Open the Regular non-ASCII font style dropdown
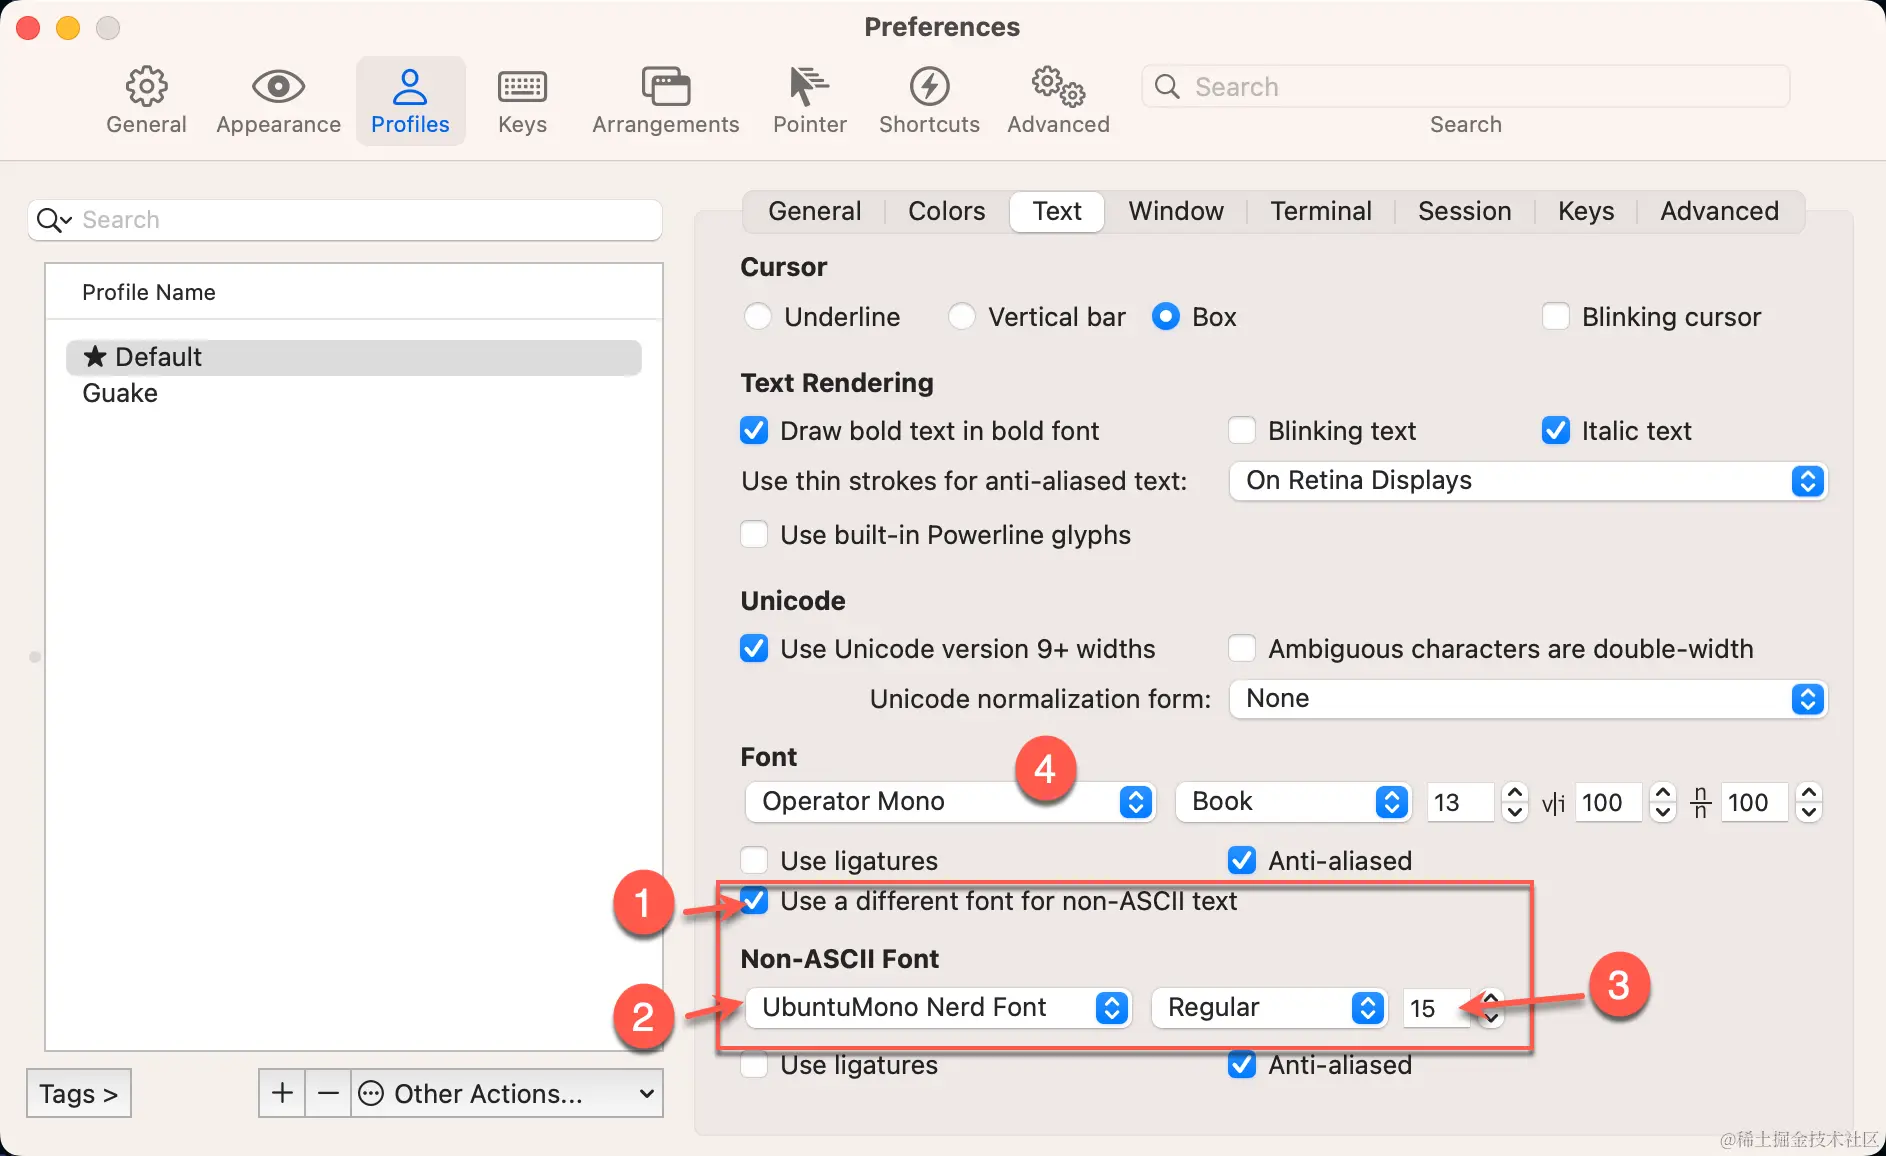The height and width of the screenshot is (1156, 1886). tap(1269, 1007)
